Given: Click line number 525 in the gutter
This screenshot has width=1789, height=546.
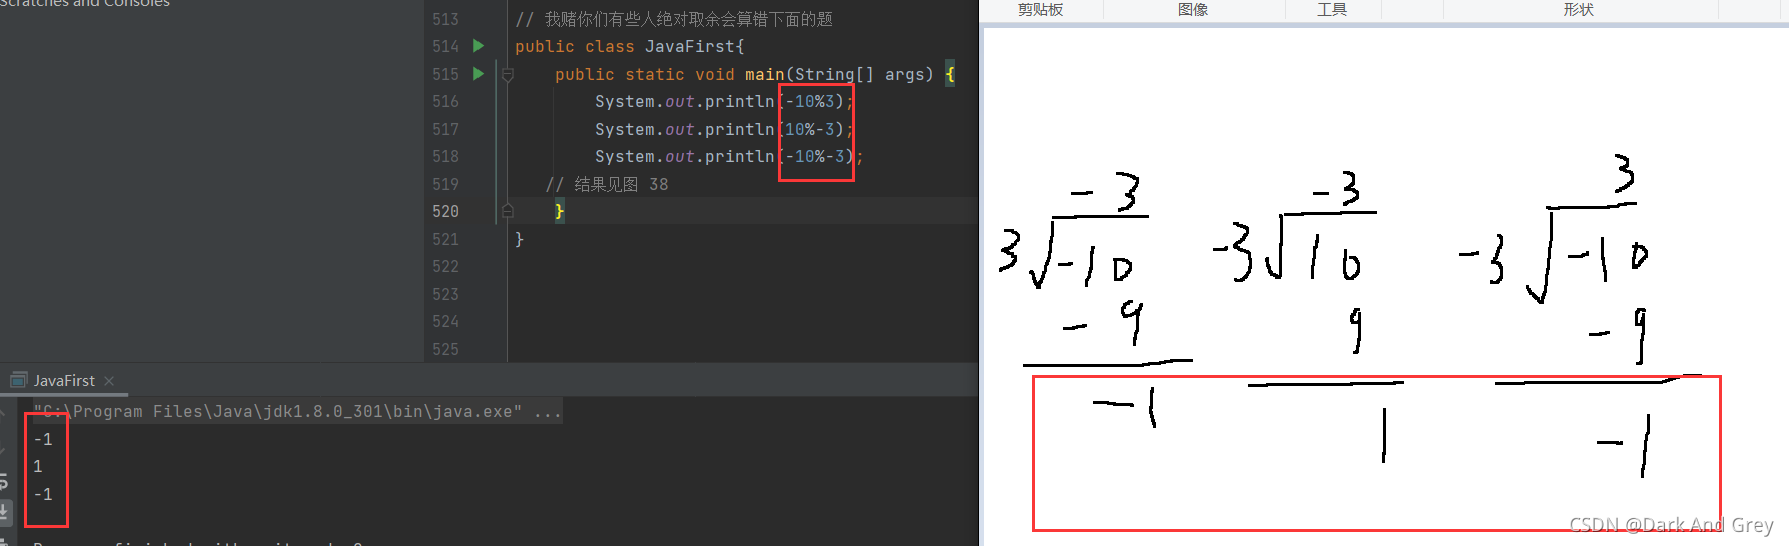Looking at the screenshot, I should (445, 349).
